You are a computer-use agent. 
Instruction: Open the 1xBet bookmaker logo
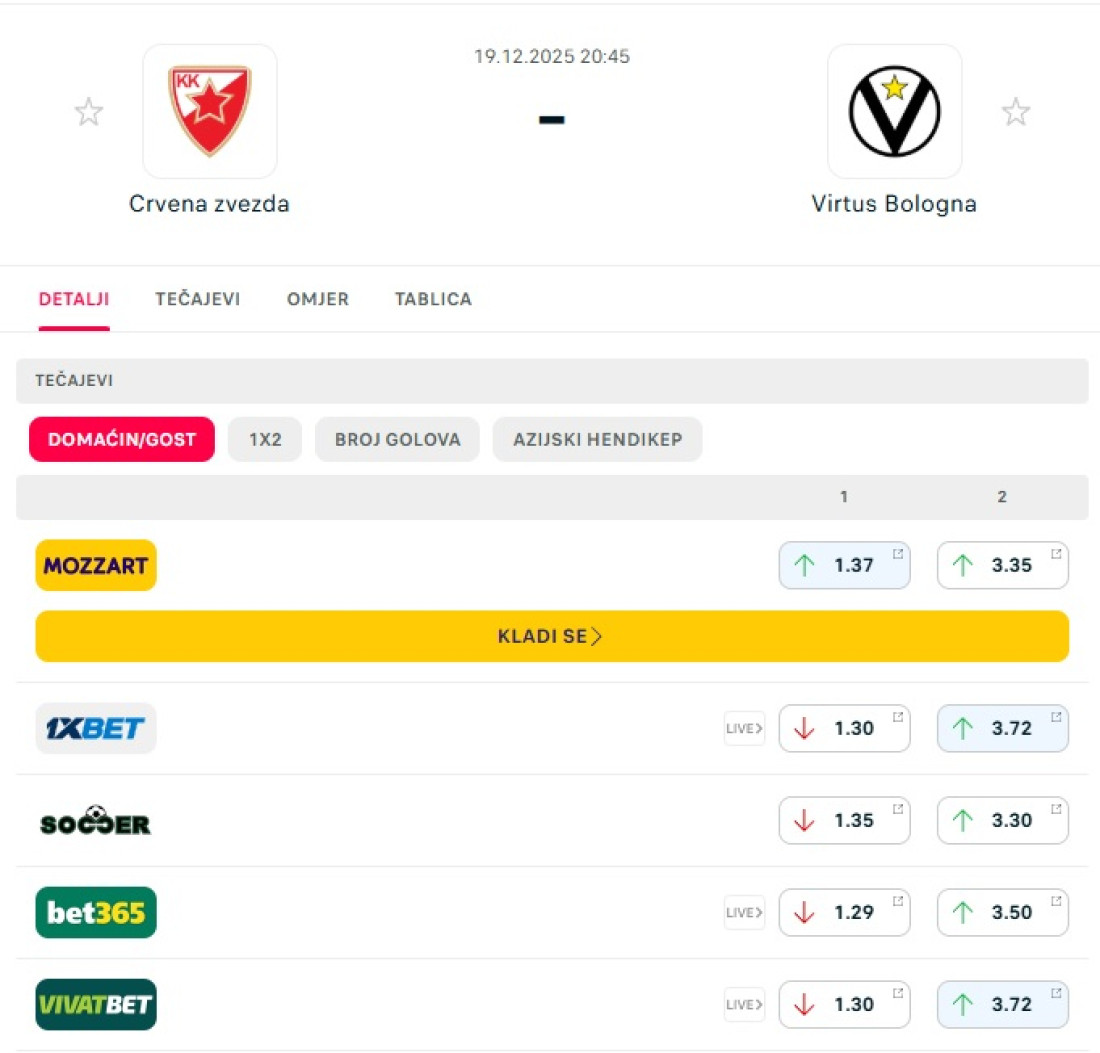(96, 728)
